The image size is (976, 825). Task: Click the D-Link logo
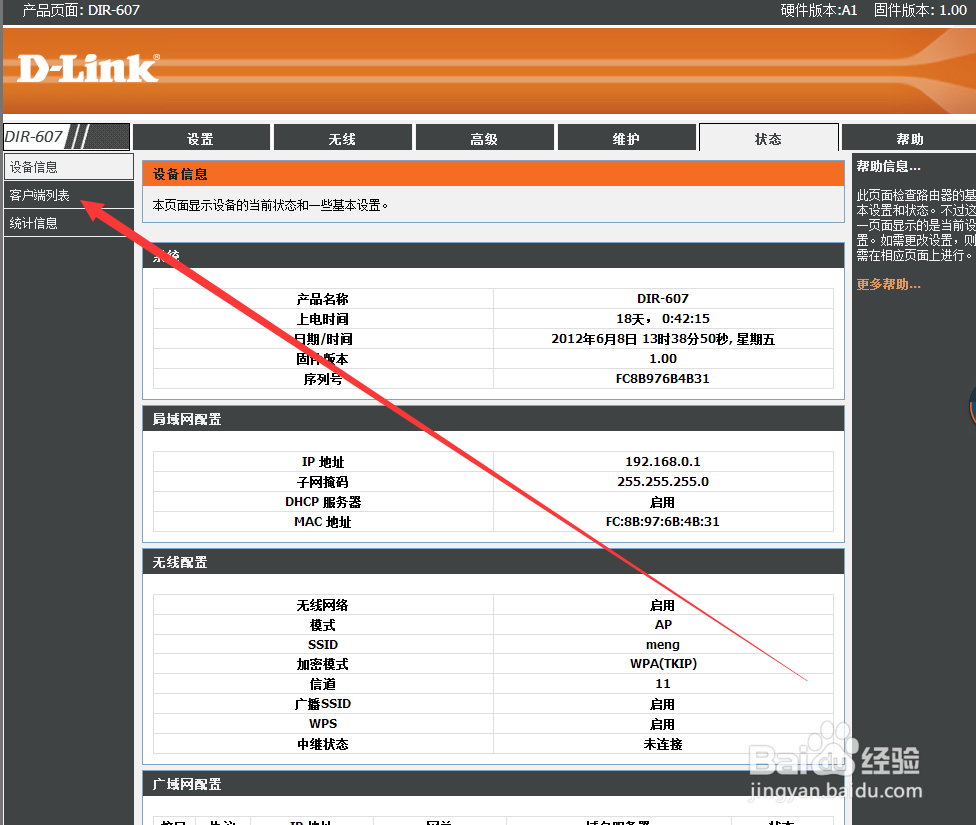88,68
